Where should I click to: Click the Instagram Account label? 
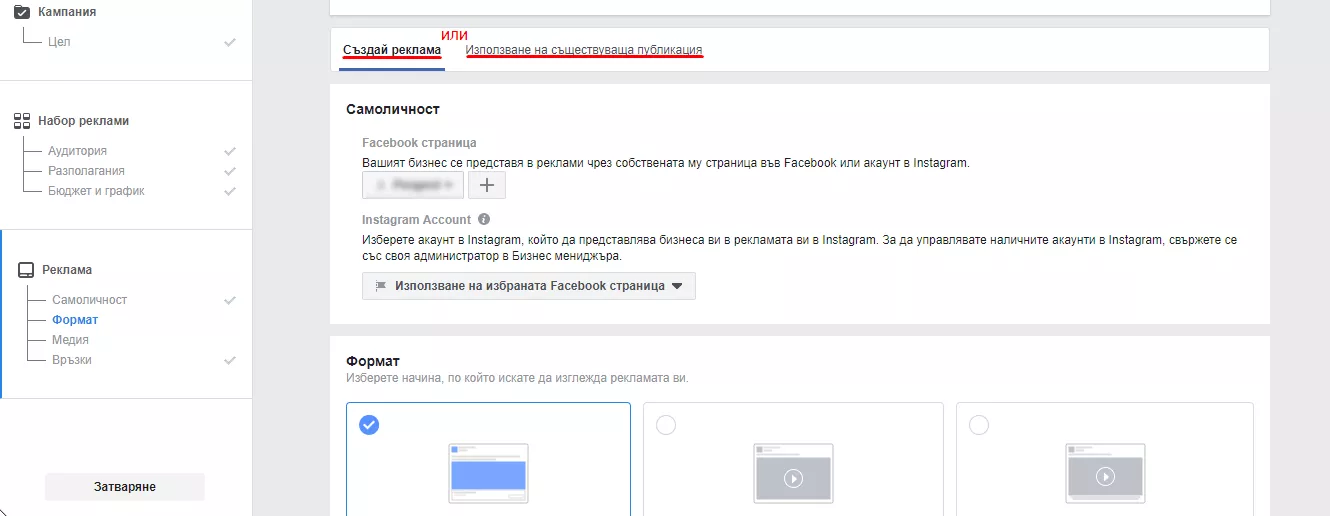click(416, 219)
